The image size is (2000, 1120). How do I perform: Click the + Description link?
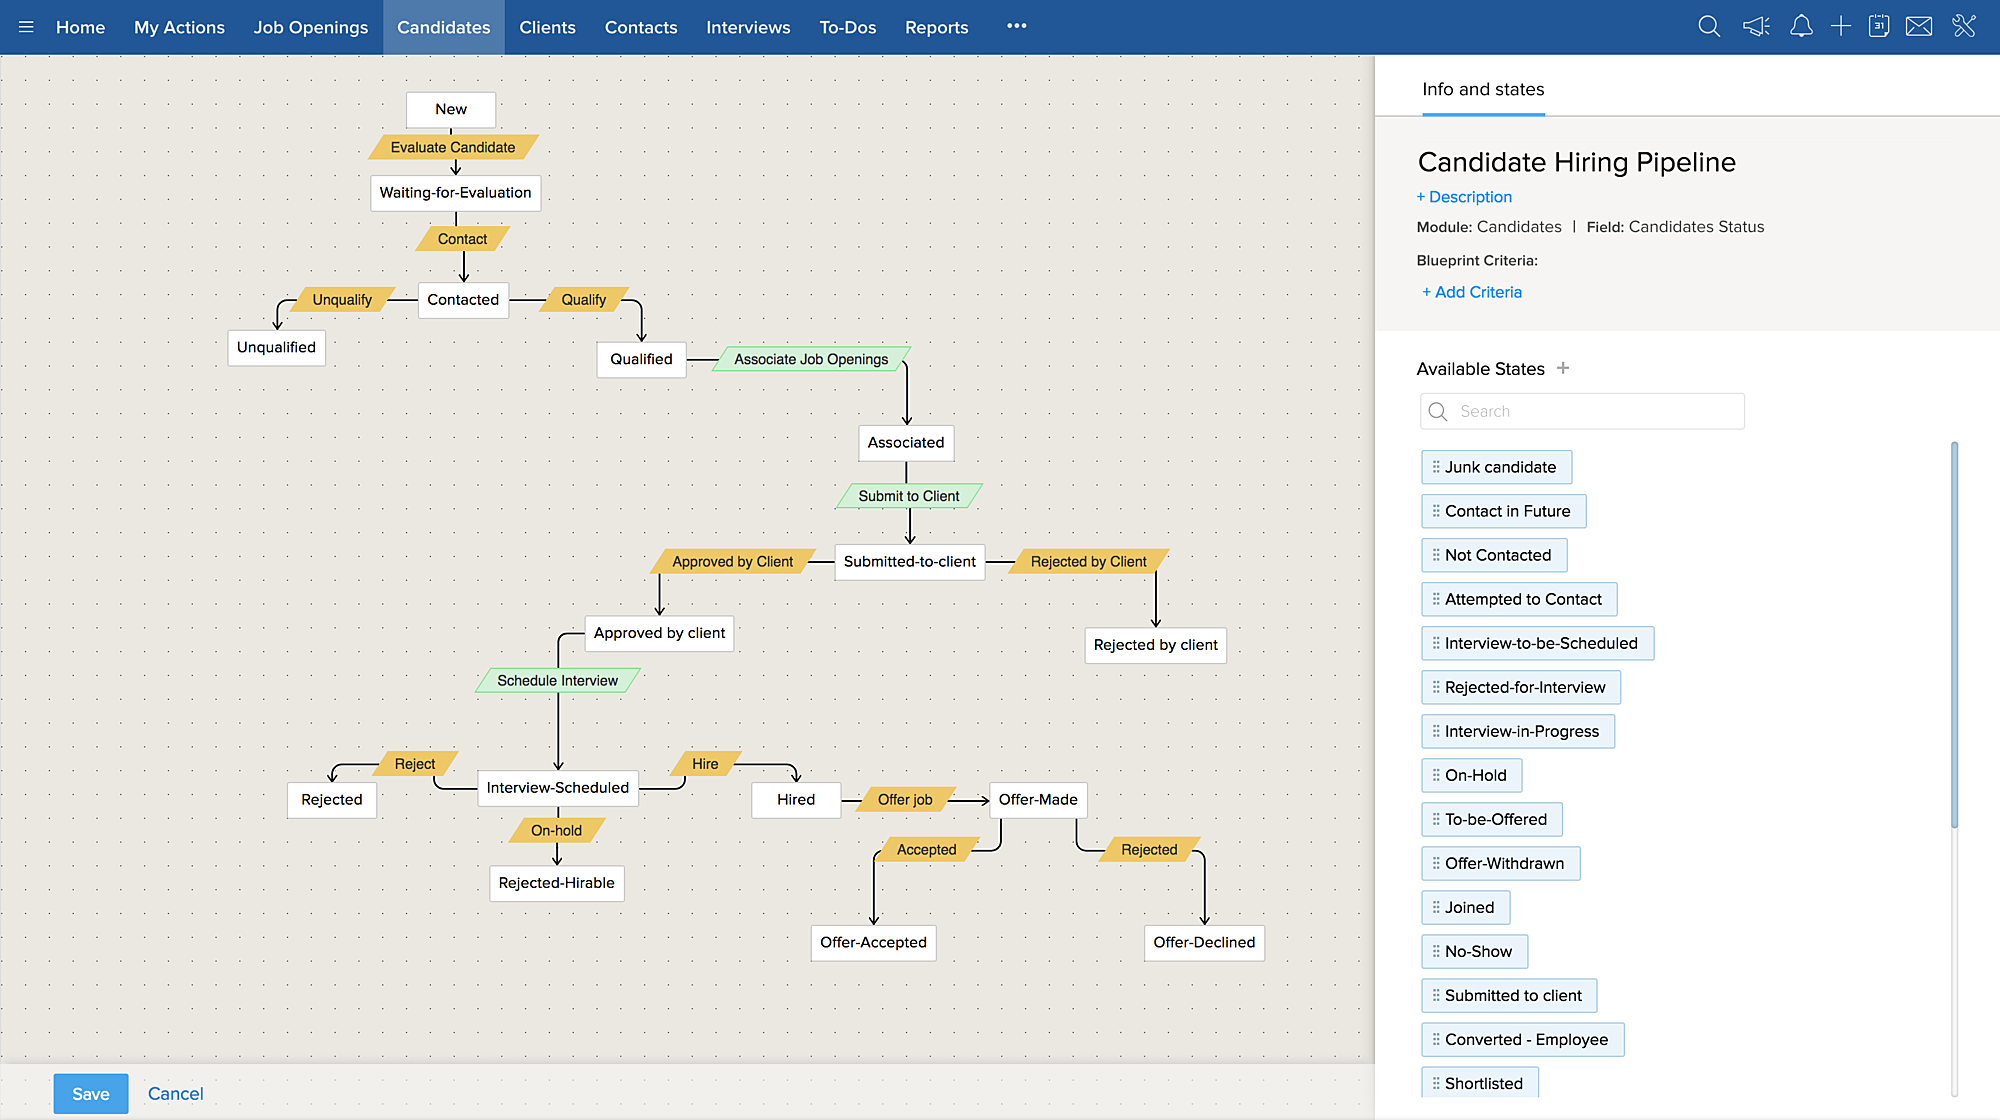pos(1464,197)
